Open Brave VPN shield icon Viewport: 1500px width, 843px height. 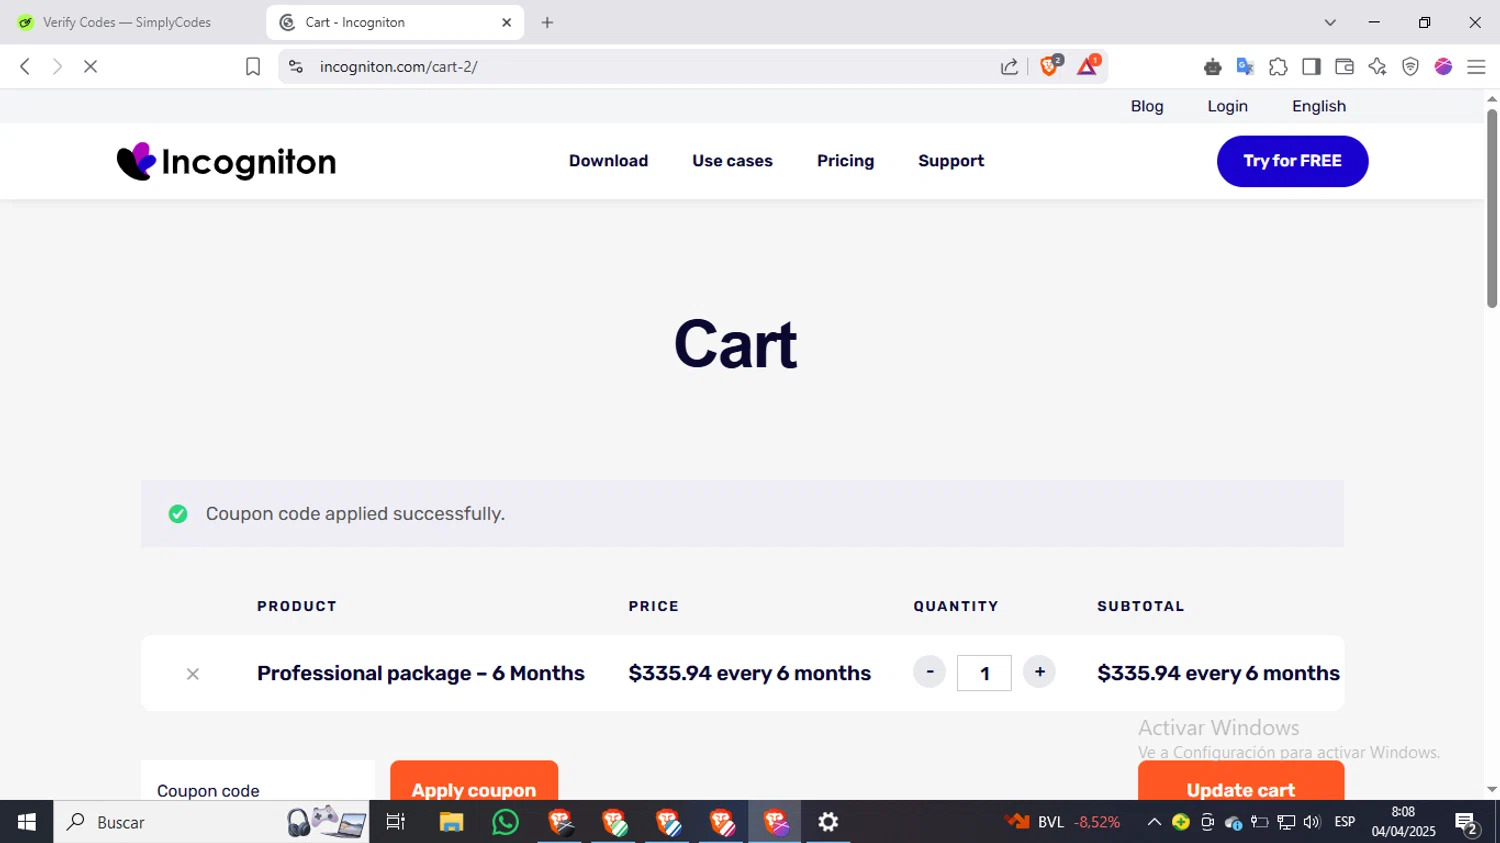[x=1410, y=66]
